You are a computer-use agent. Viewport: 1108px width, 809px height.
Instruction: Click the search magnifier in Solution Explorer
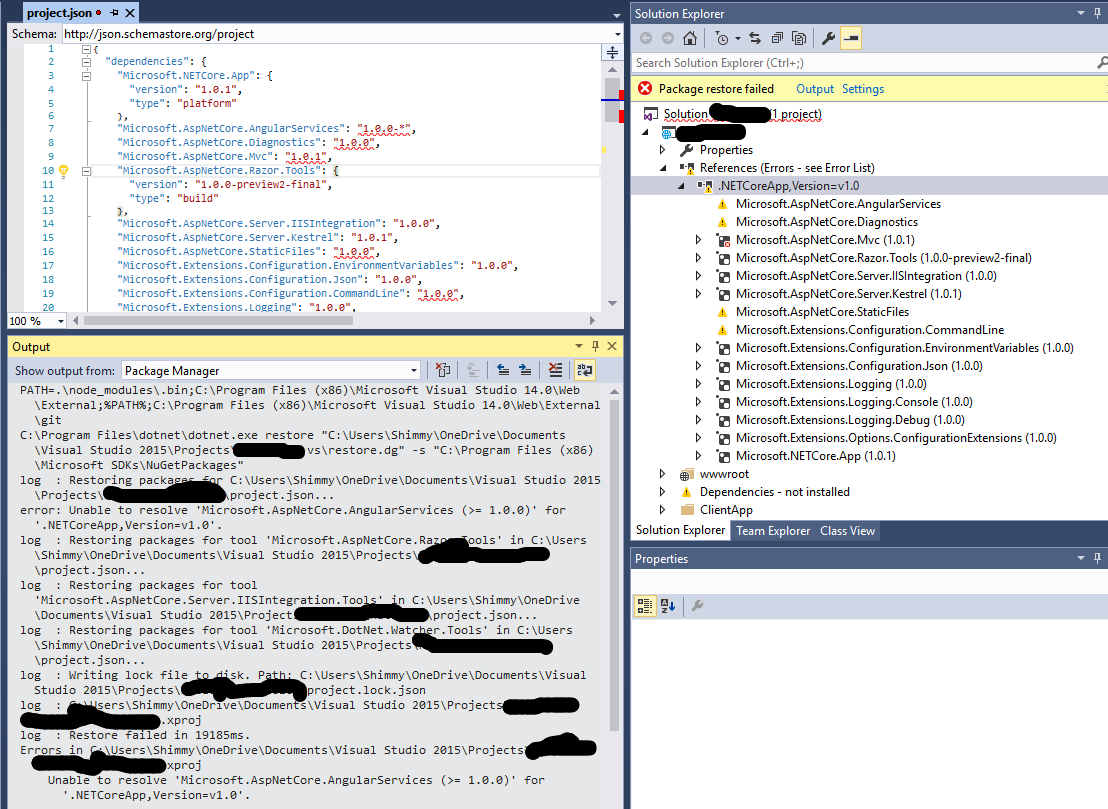(x=1102, y=63)
